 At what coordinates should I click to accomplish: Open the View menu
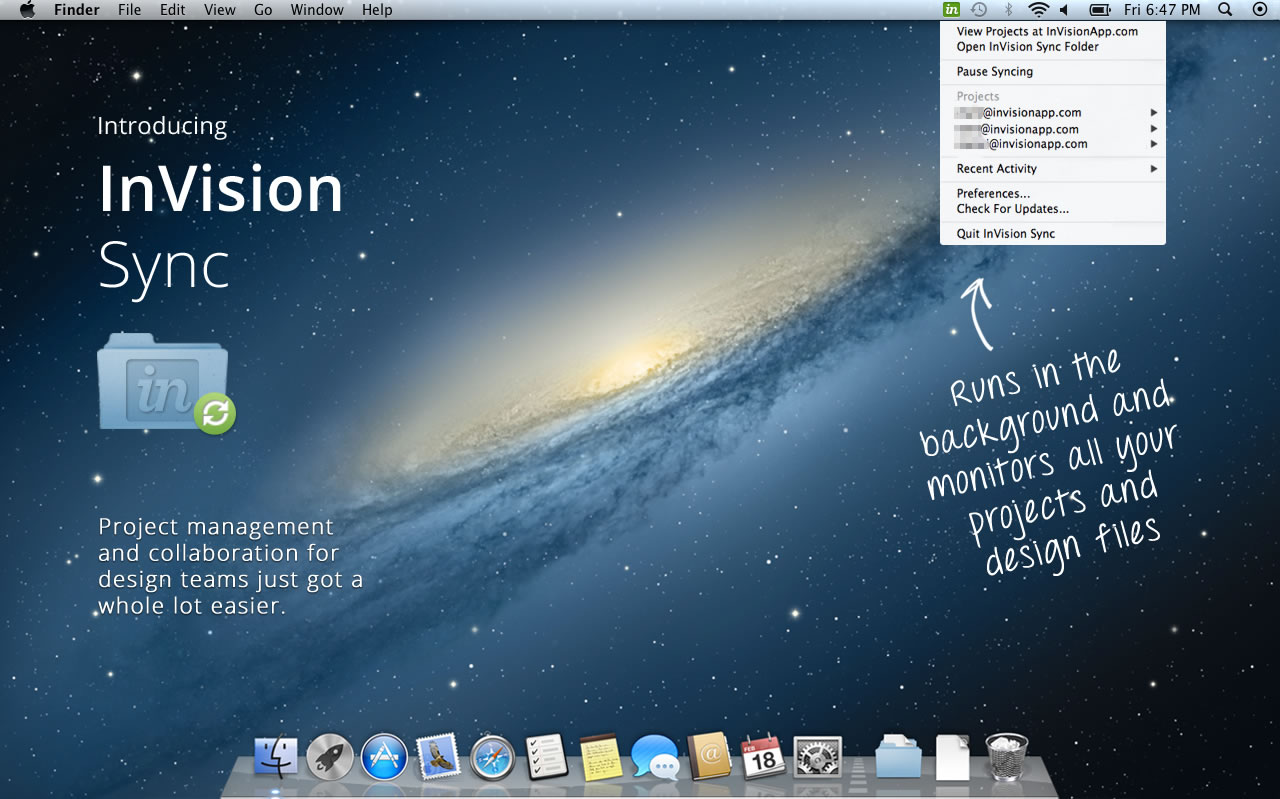point(220,10)
